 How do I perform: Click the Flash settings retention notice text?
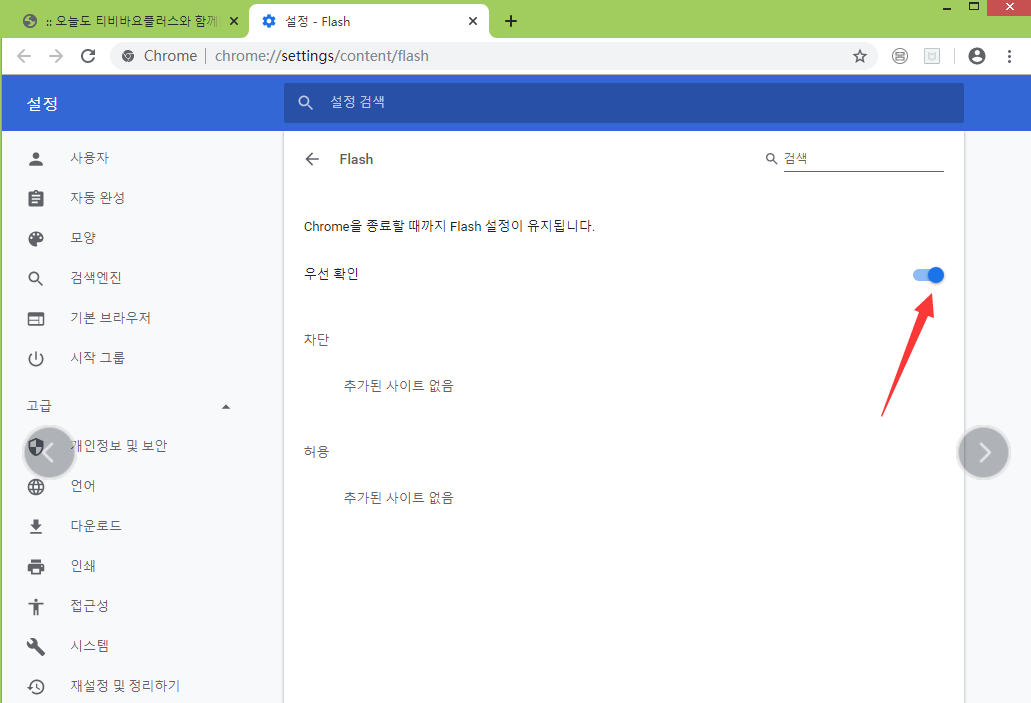[x=449, y=226]
